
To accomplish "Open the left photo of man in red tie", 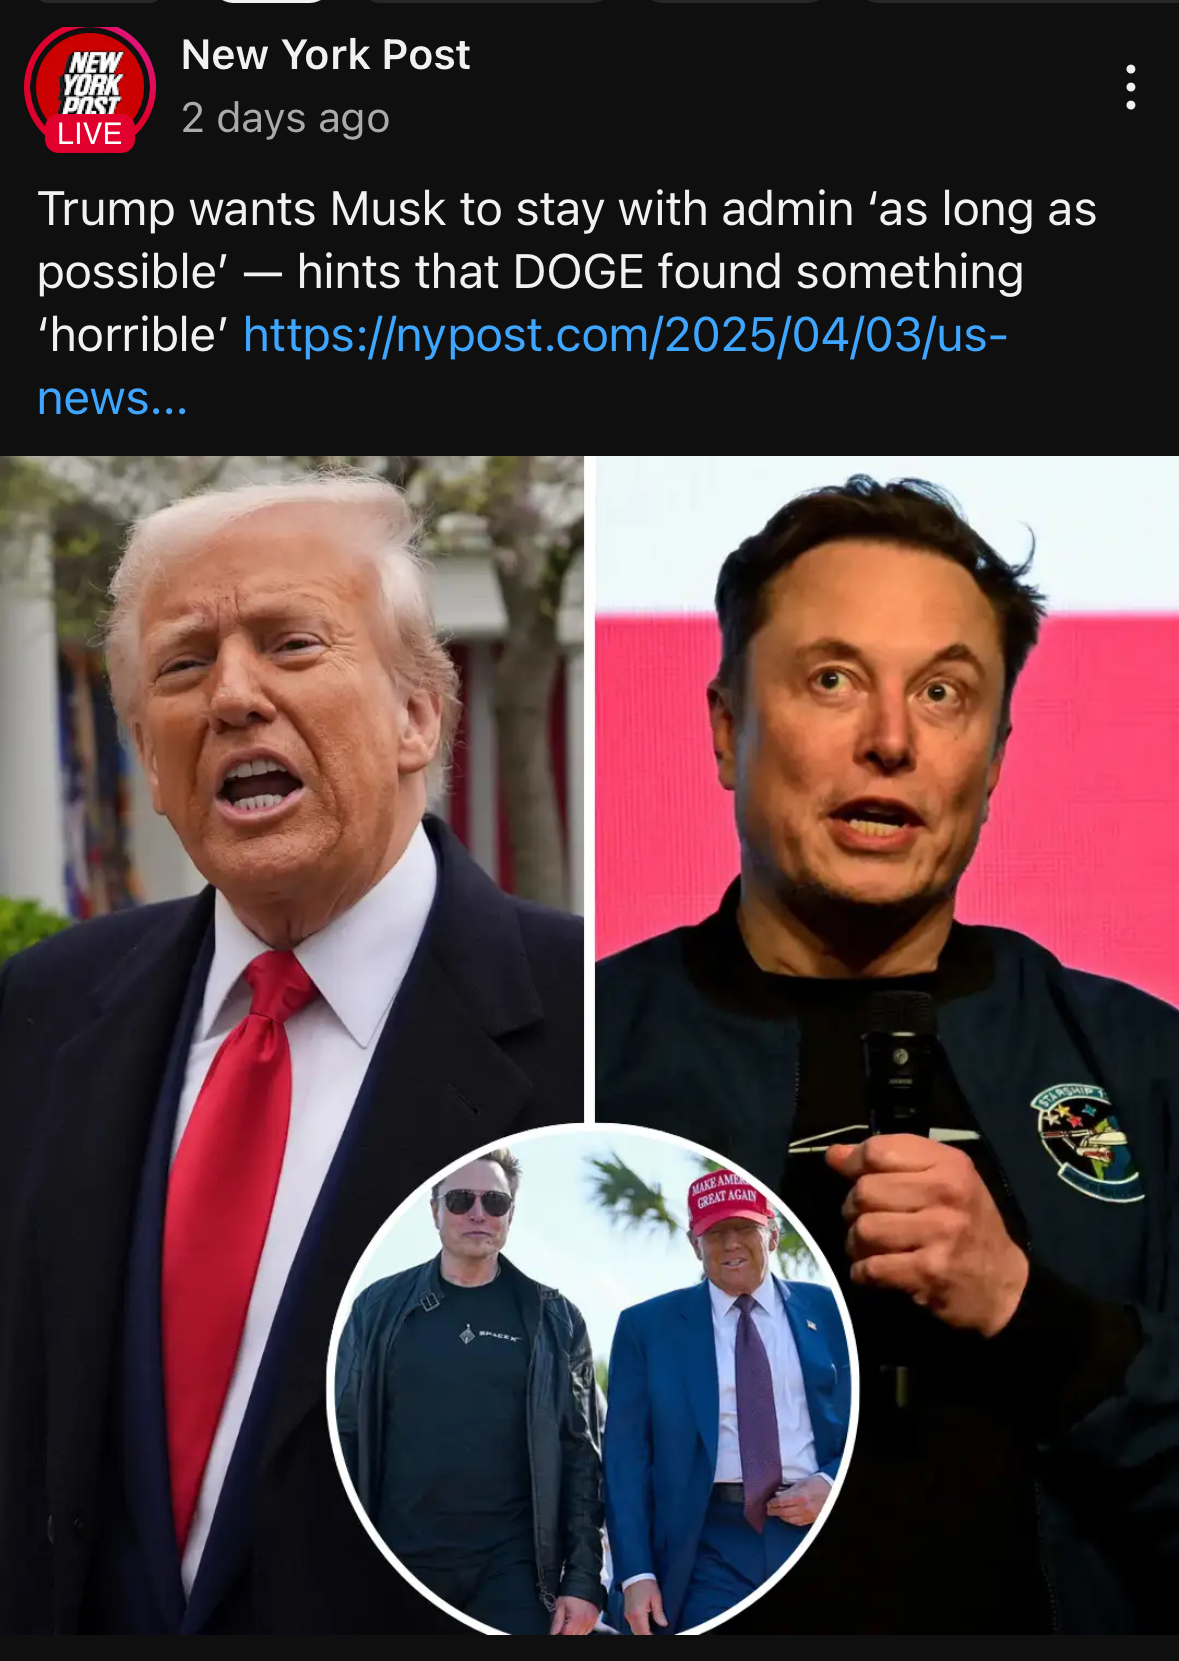I will tap(291, 1045).
